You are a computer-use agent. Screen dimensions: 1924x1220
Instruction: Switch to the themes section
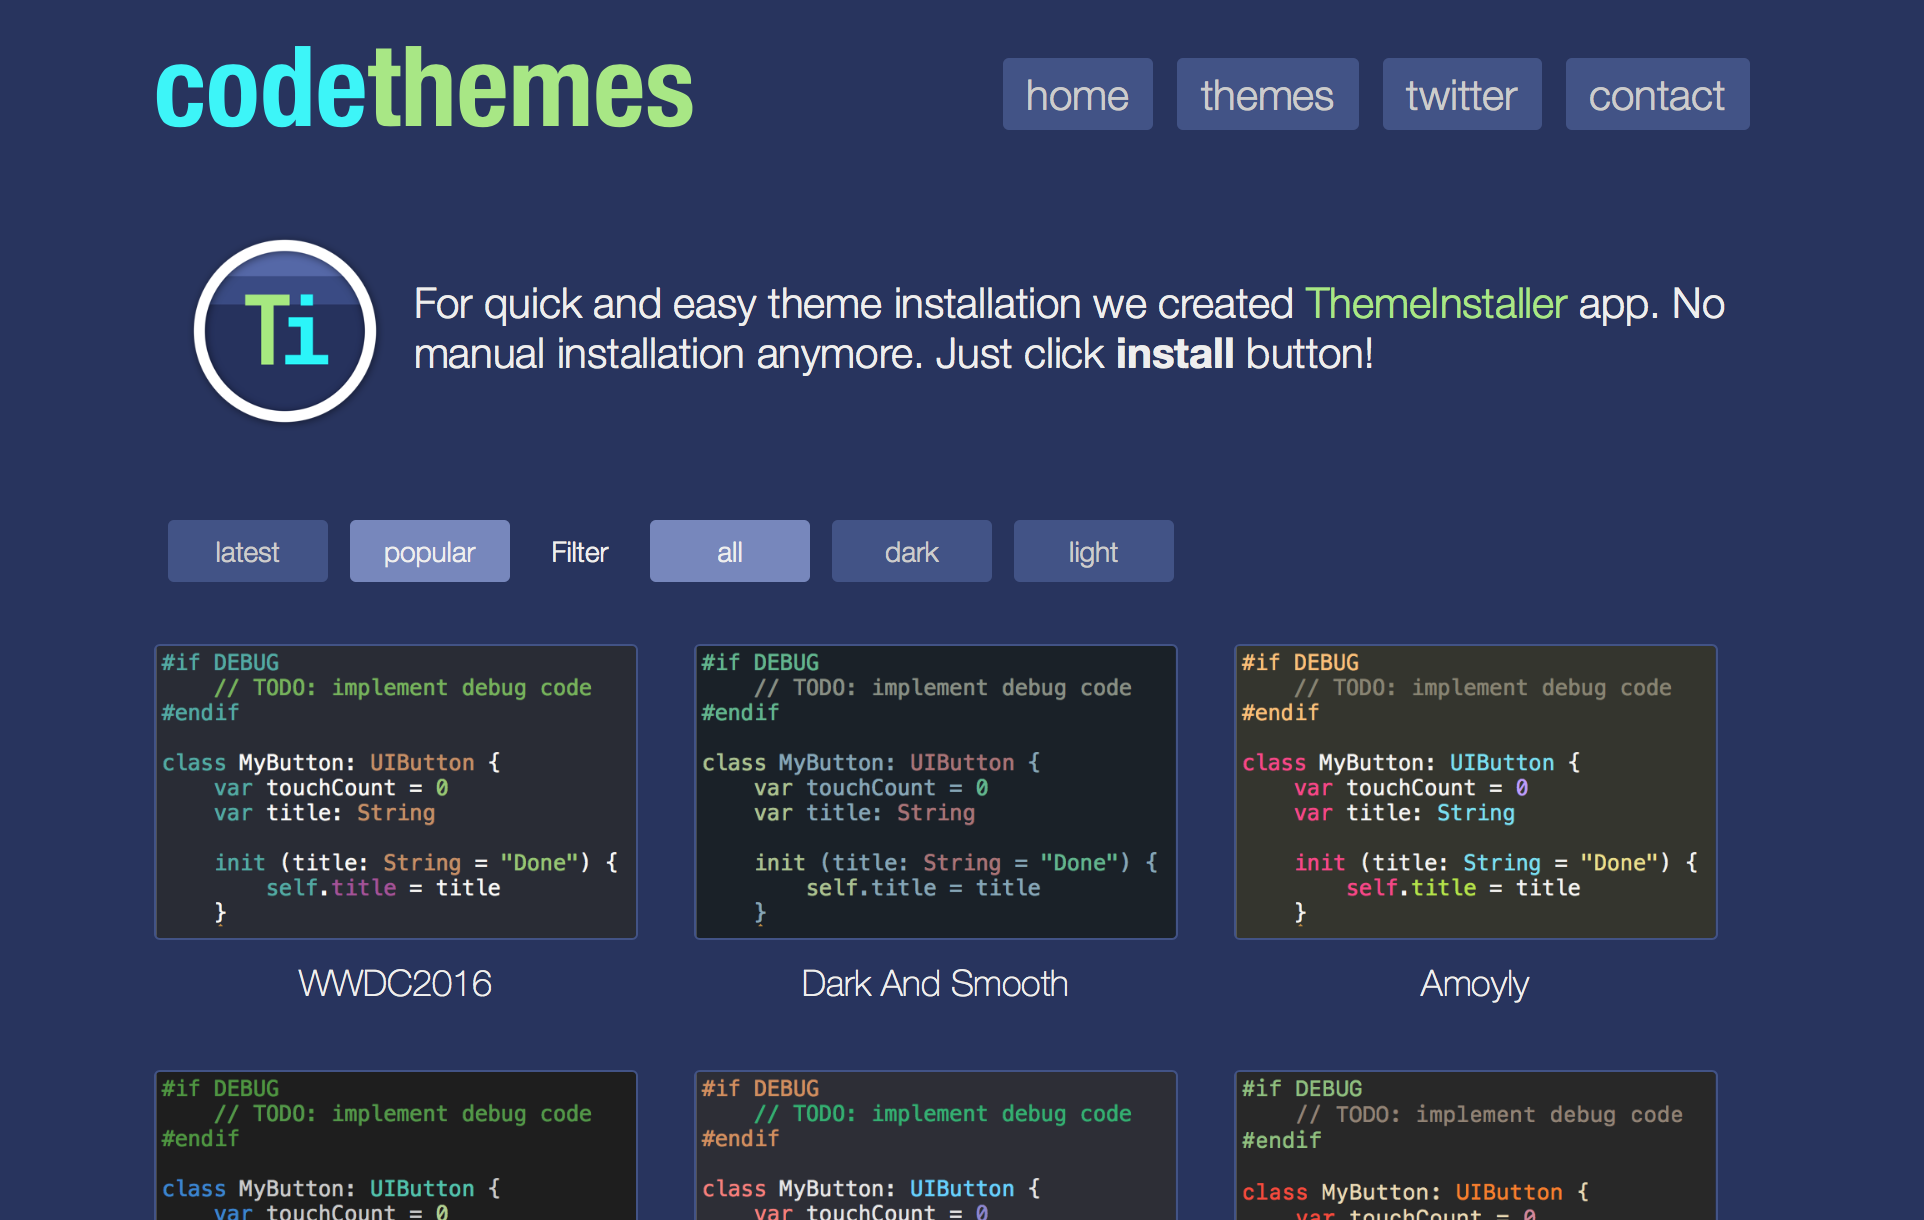pyautogui.click(x=1266, y=94)
